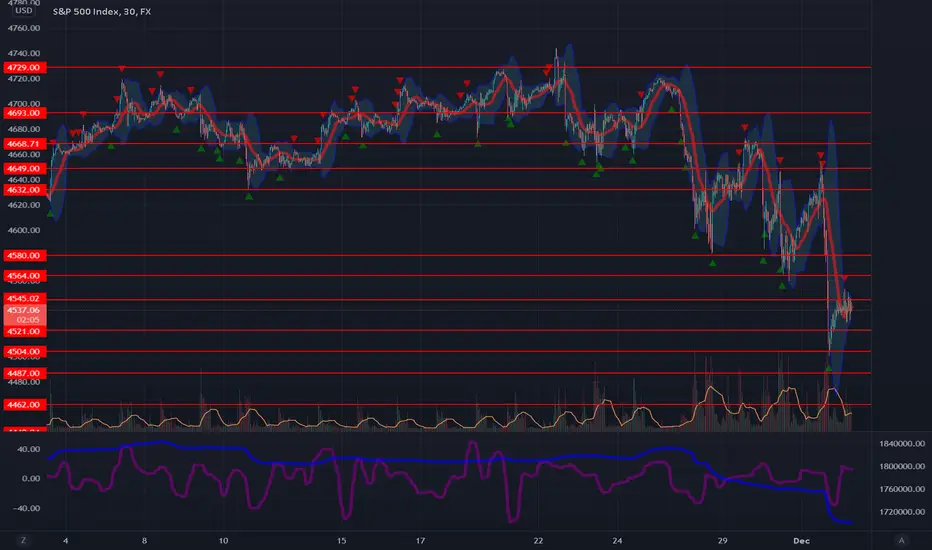This screenshot has width=932, height=550.
Task: Click the 17 date label on the time axis
Action: (420, 540)
